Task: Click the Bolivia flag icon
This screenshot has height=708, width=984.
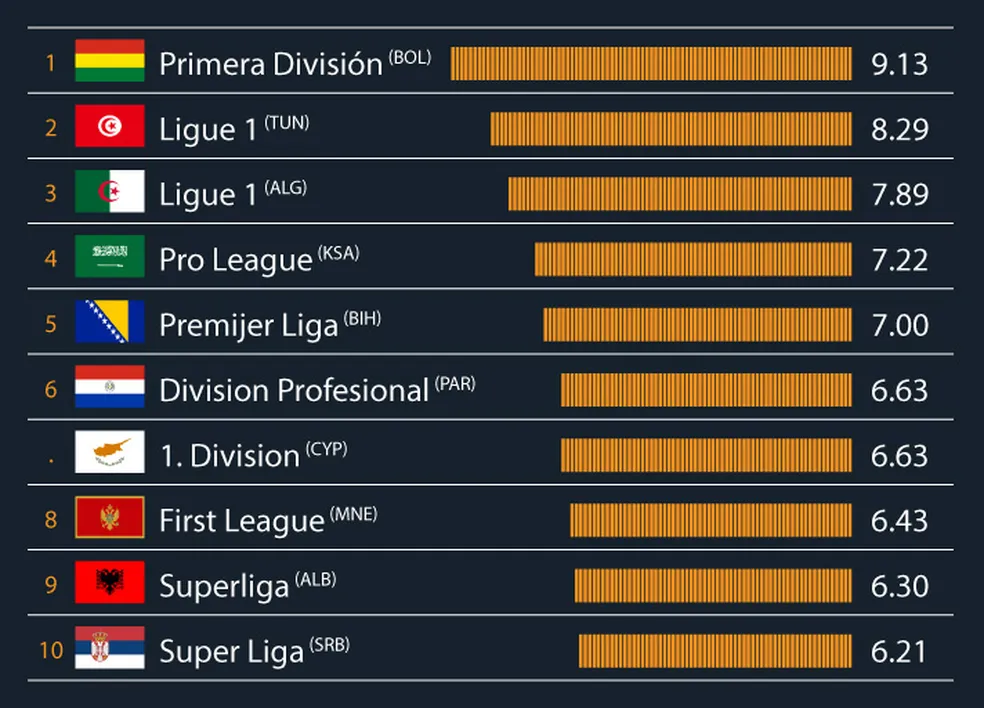Action: [x=110, y=61]
